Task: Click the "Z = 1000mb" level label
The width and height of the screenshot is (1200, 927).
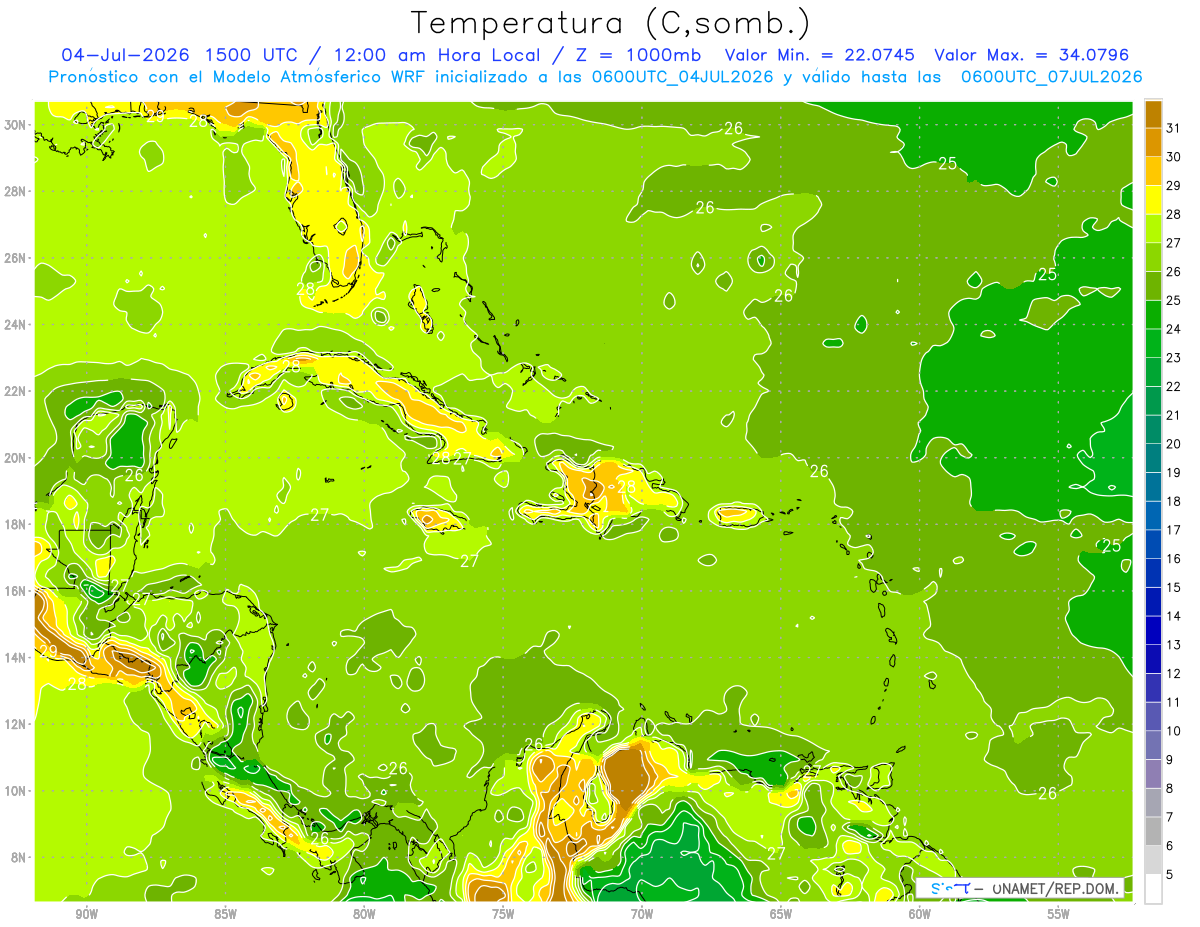Action: coord(637,55)
